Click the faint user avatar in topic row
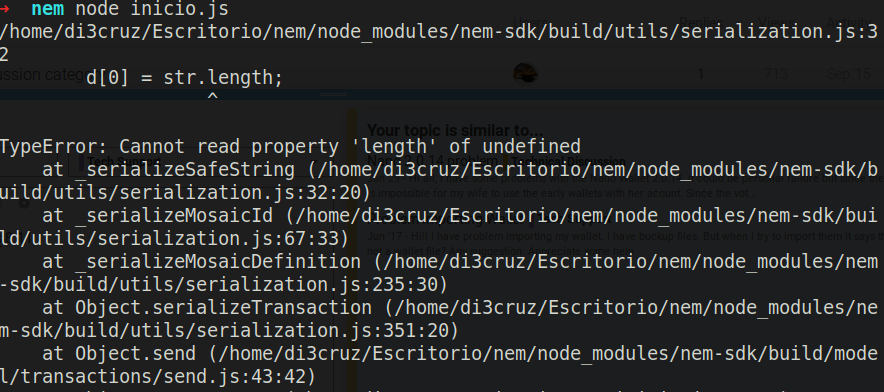Screen dimensions: 884x392 525,73
